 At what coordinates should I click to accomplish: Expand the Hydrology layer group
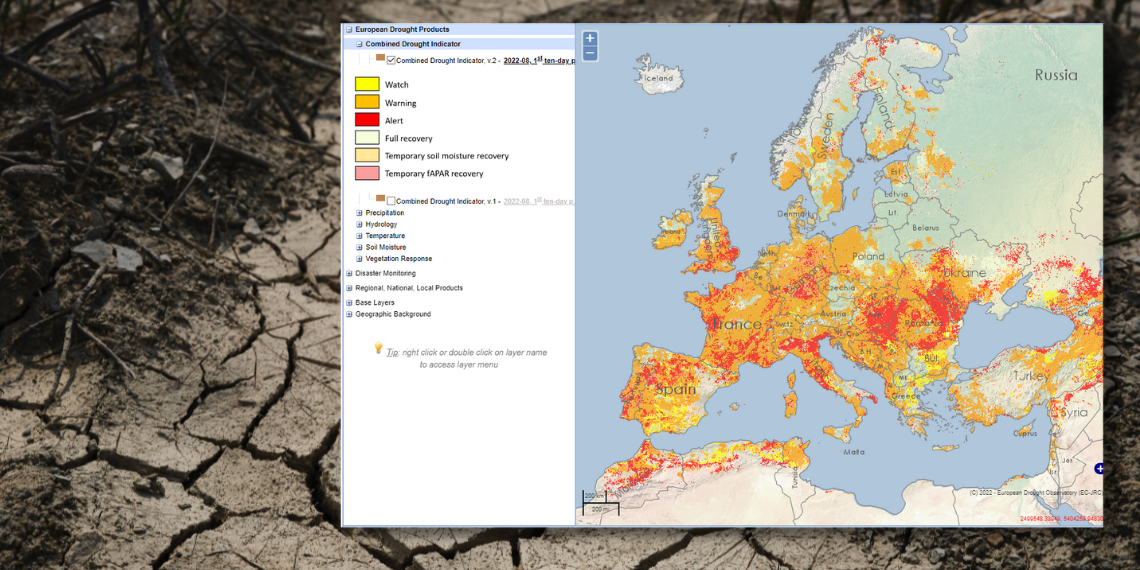(359, 224)
